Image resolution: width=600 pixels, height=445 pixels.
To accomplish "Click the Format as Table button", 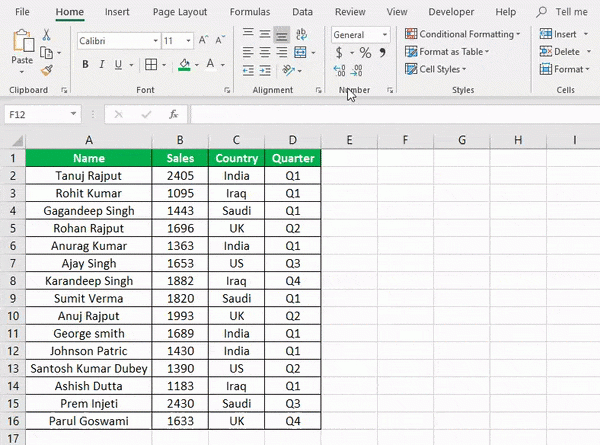I will (457, 52).
